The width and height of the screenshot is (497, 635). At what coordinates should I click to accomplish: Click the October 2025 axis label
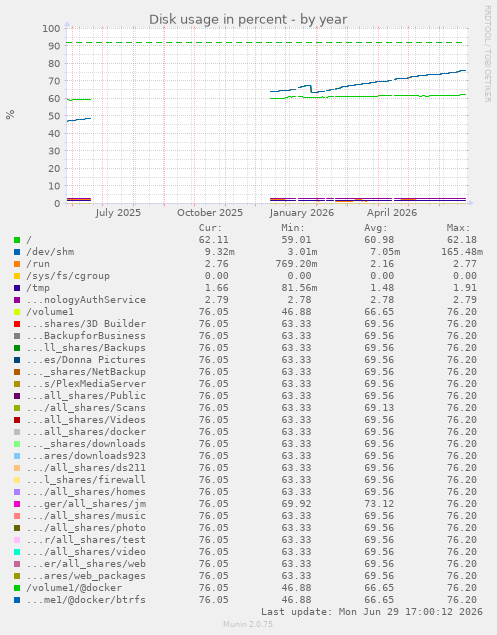tap(210, 213)
